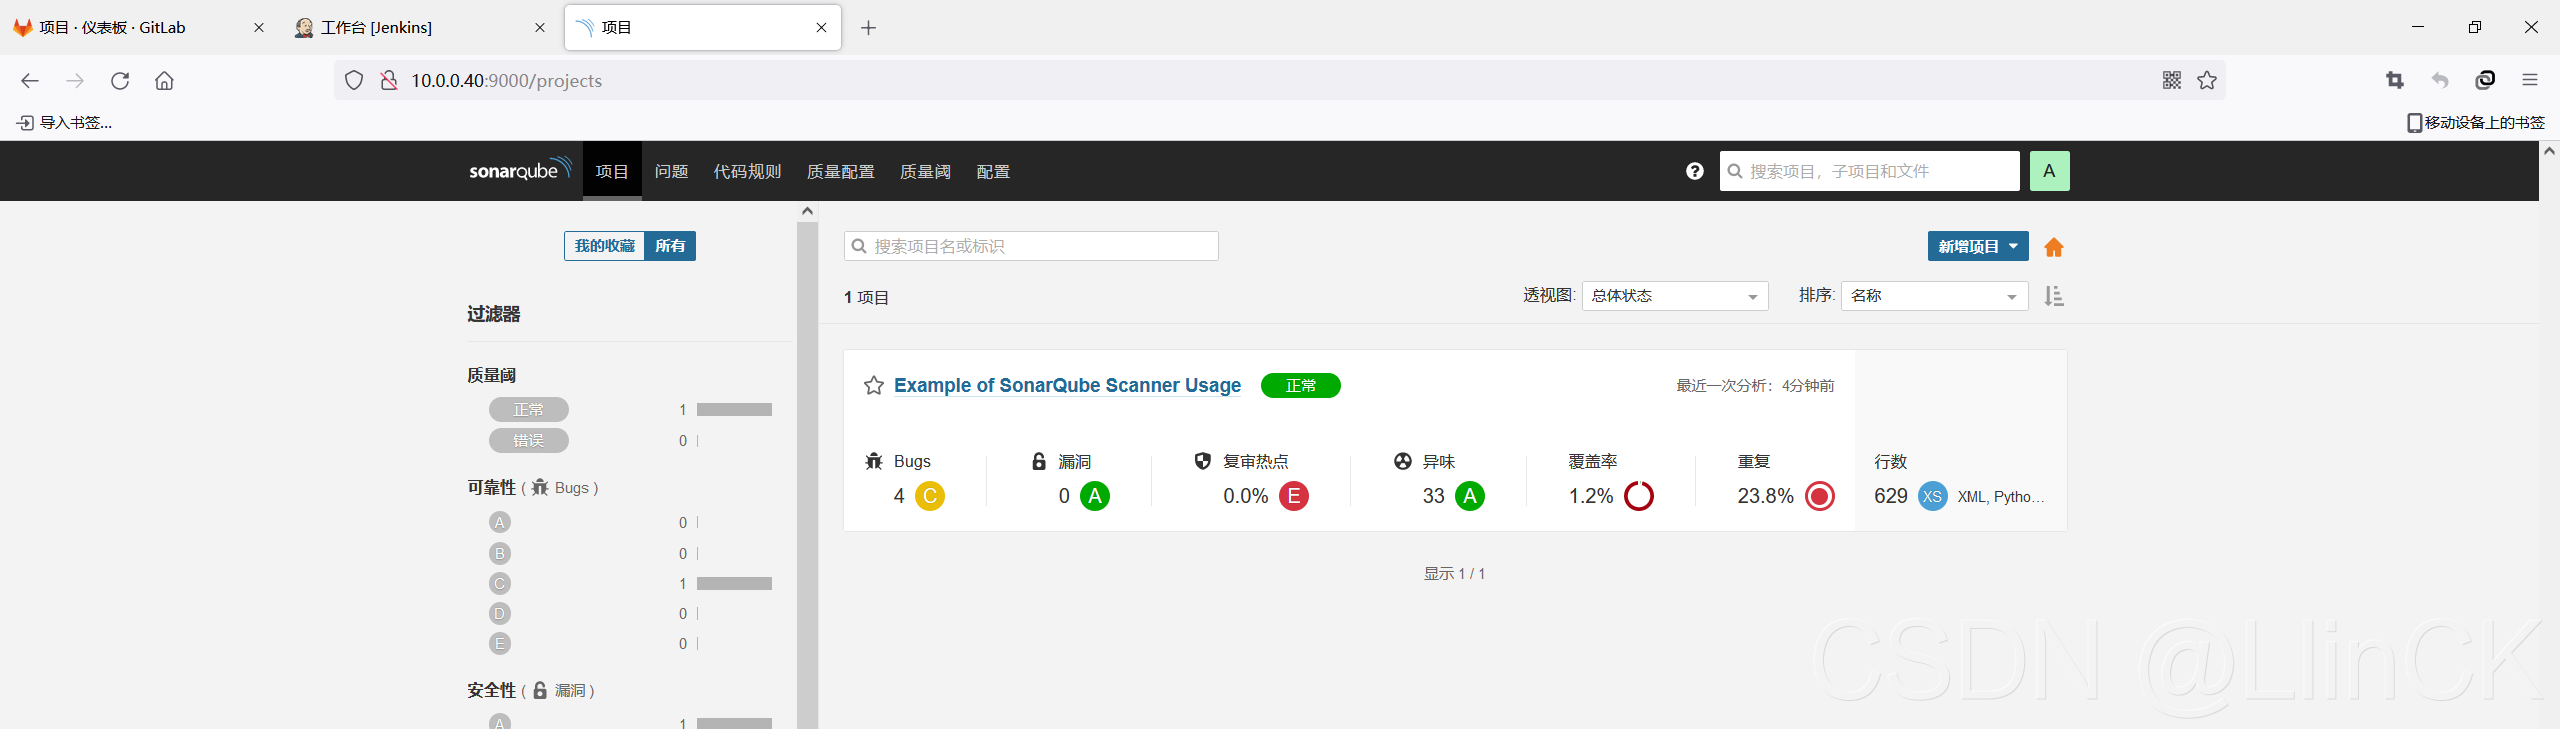Switch to 我的收藏 projects
2560x729 pixels.
pos(604,246)
